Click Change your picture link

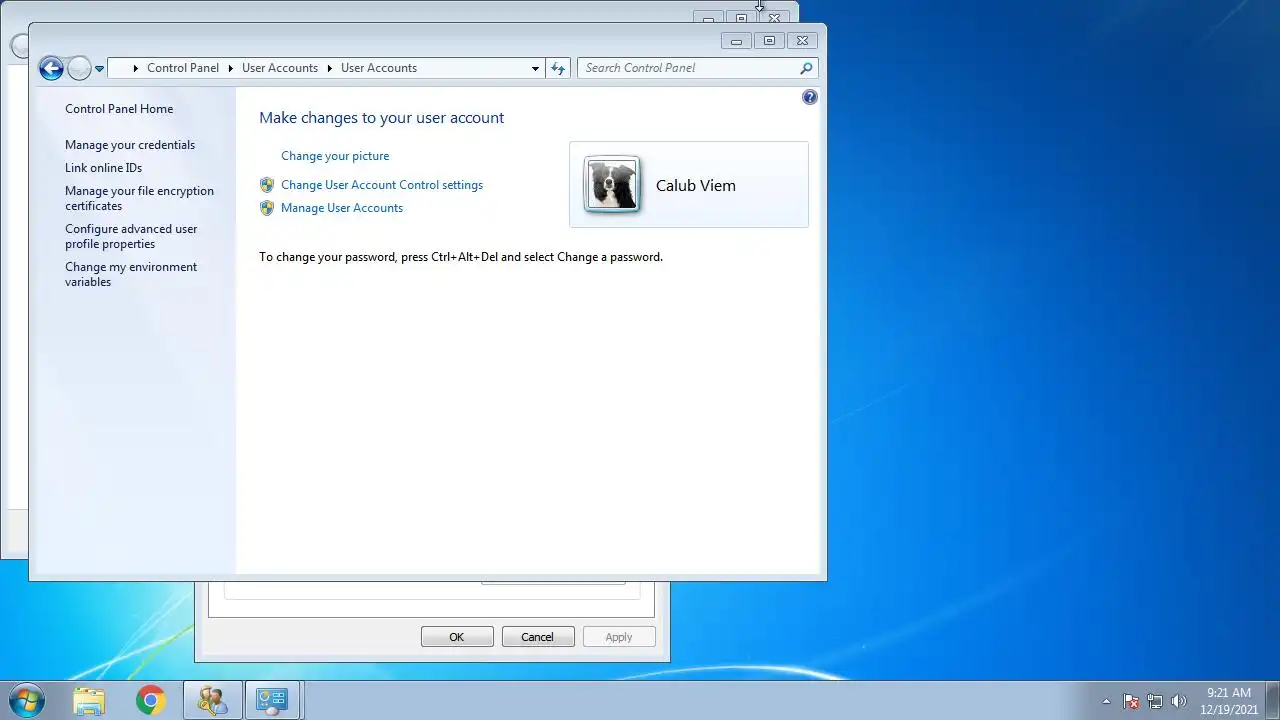[x=335, y=156]
